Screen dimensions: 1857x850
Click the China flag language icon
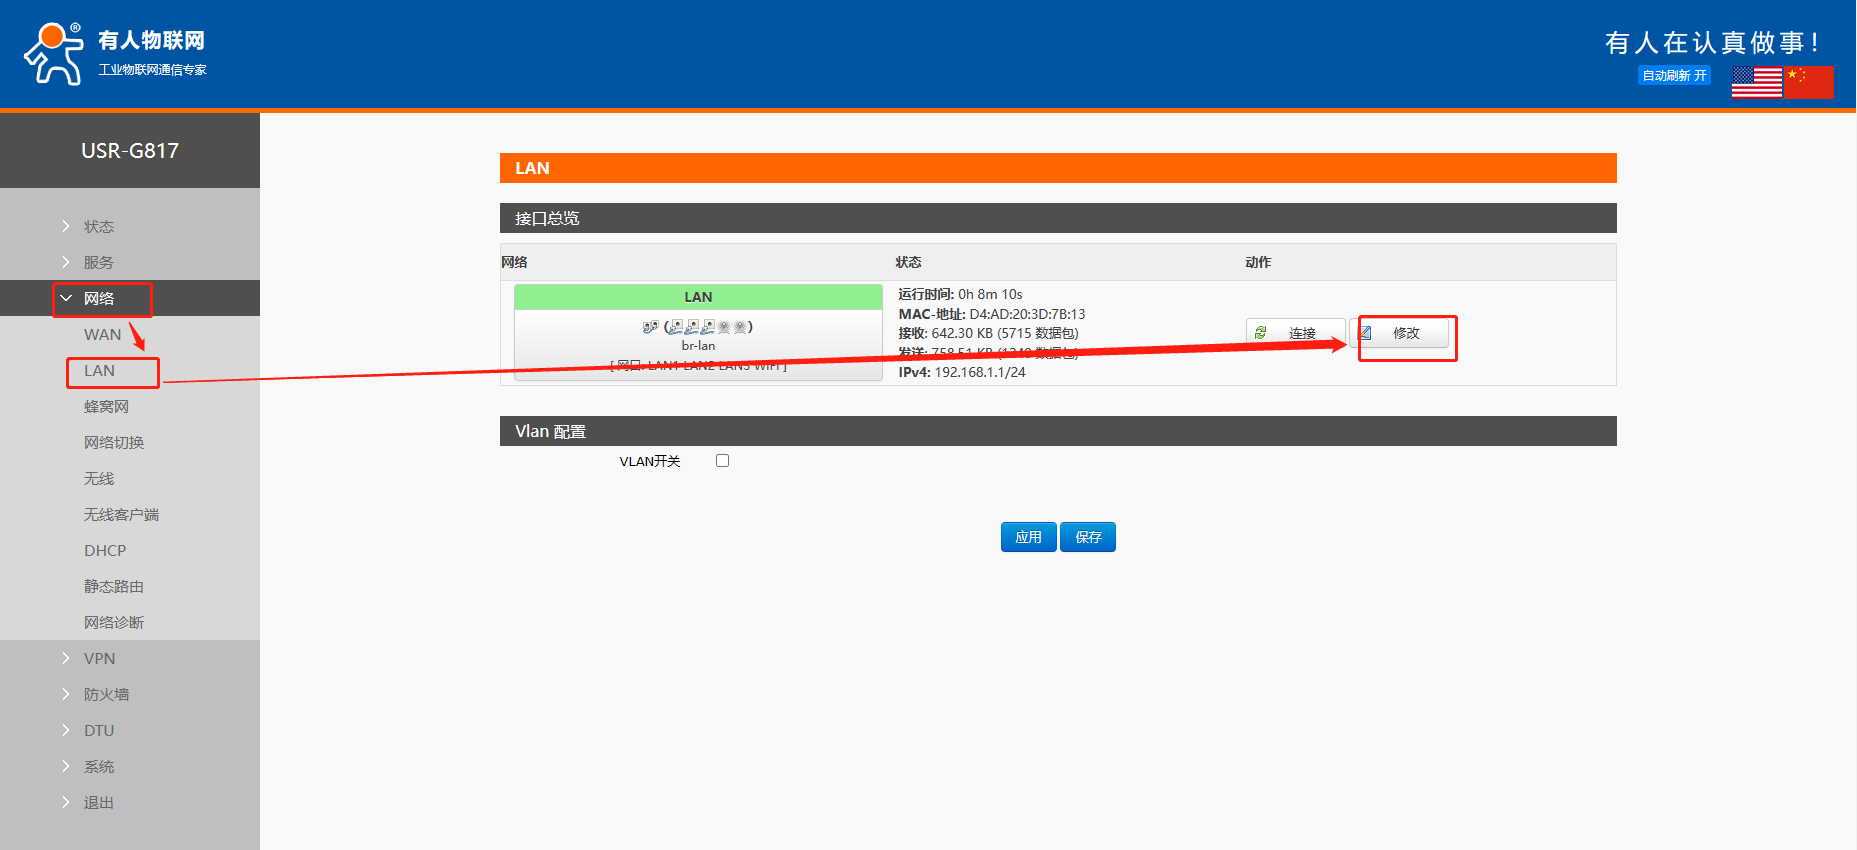pos(1809,82)
